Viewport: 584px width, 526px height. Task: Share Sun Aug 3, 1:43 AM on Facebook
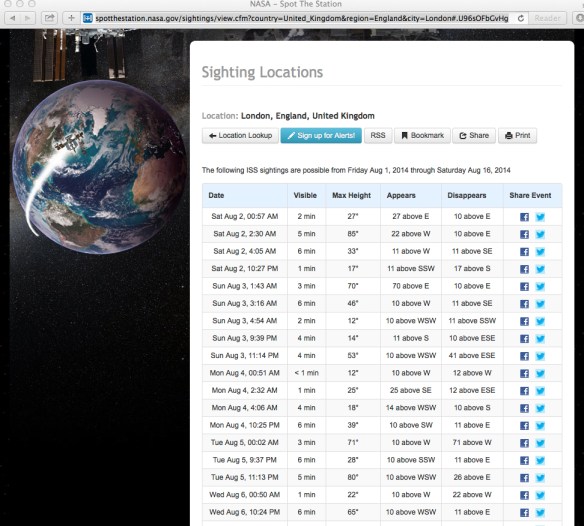(524, 286)
